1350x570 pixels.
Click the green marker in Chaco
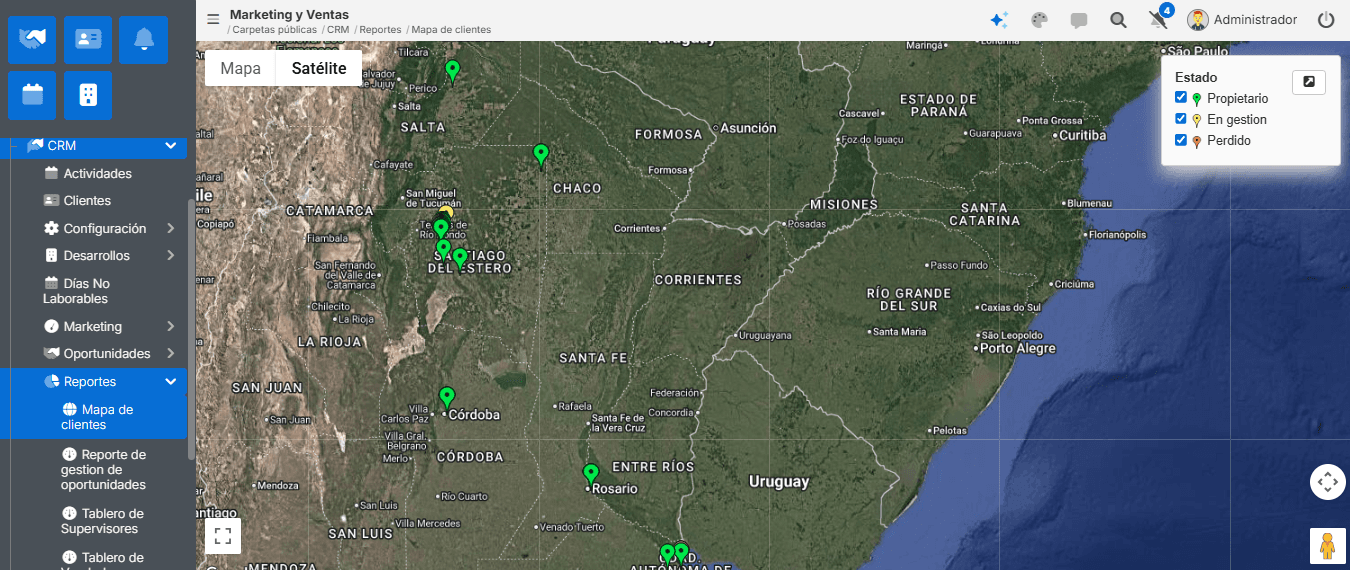click(x=541, y=154)
